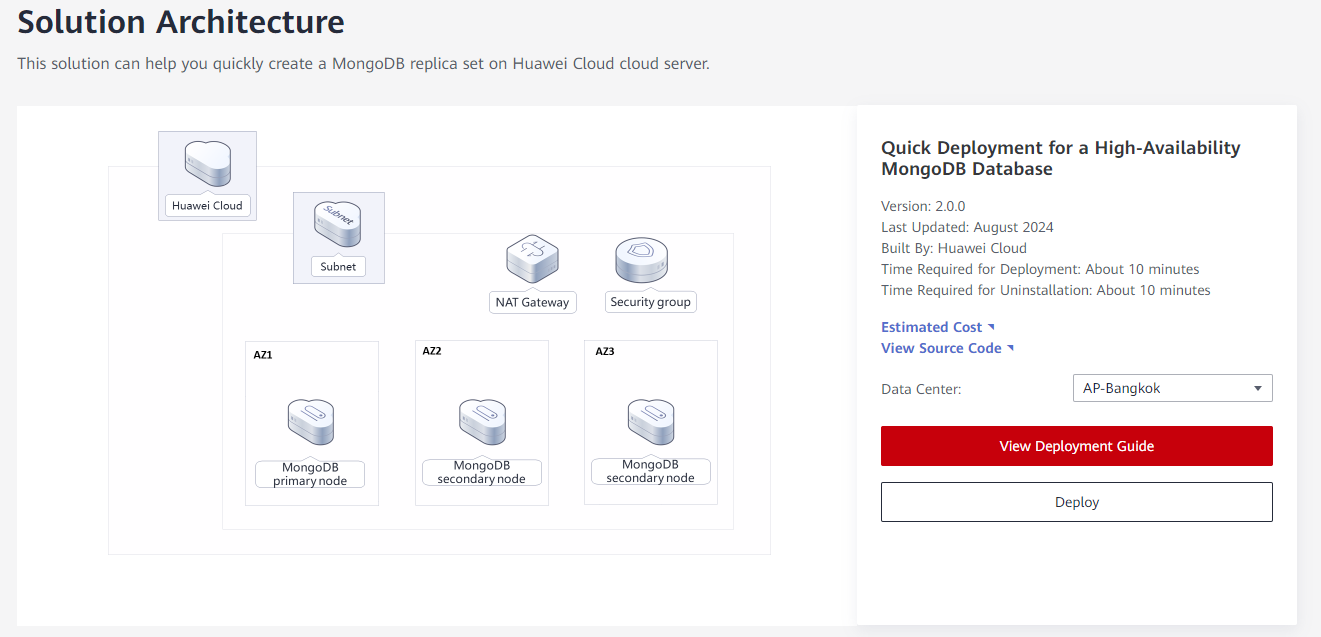The width and height of the screenshot is (1321, 637).
Task: Expand the View Source Code link arrow
Action: (1011, 348)
